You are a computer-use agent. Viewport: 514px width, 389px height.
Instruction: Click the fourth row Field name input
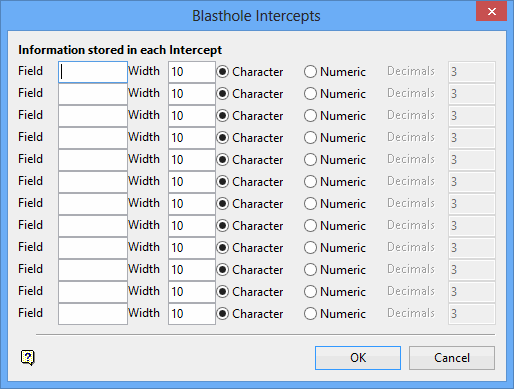(x=93, y=138)
